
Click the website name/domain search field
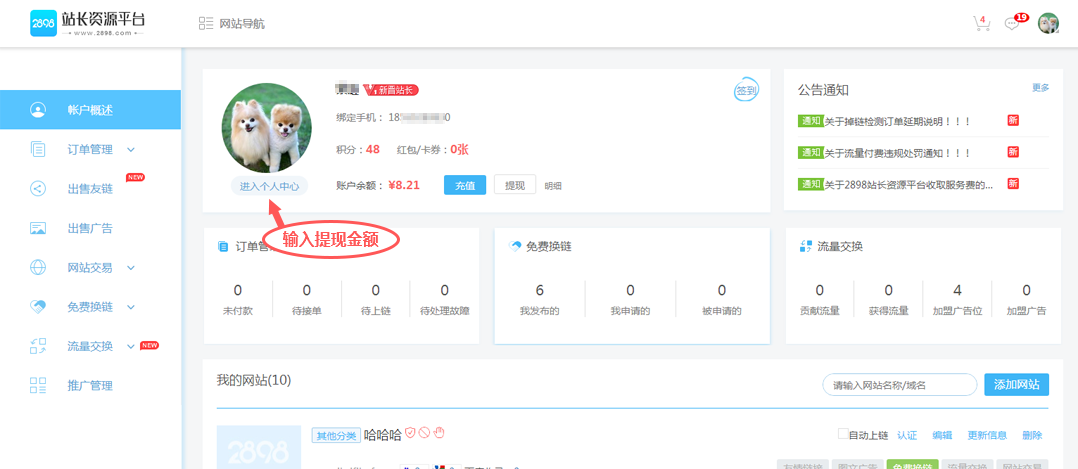point(898,385)
